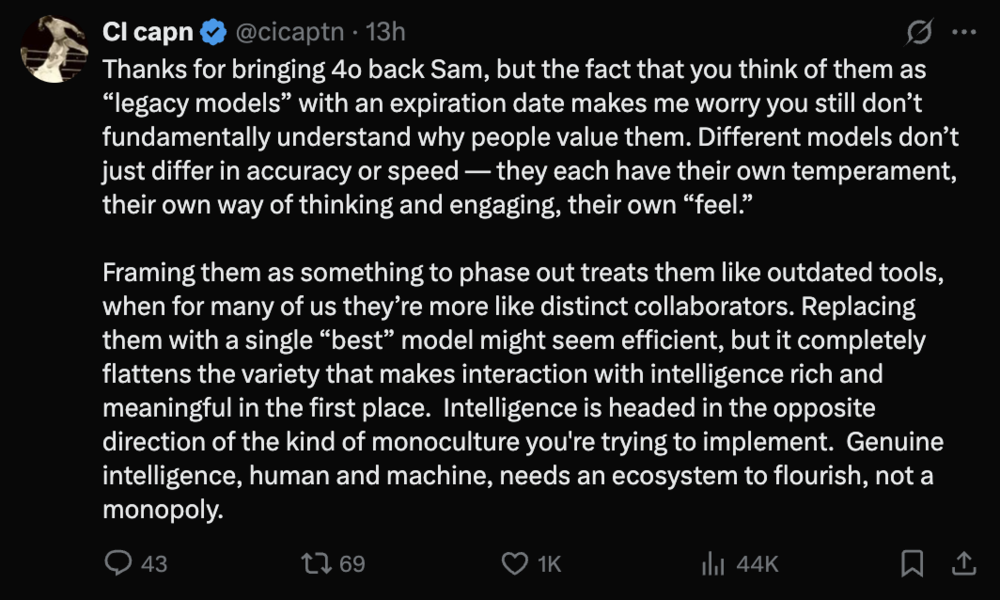Click the blue verified badge

[x=212, y=33]
